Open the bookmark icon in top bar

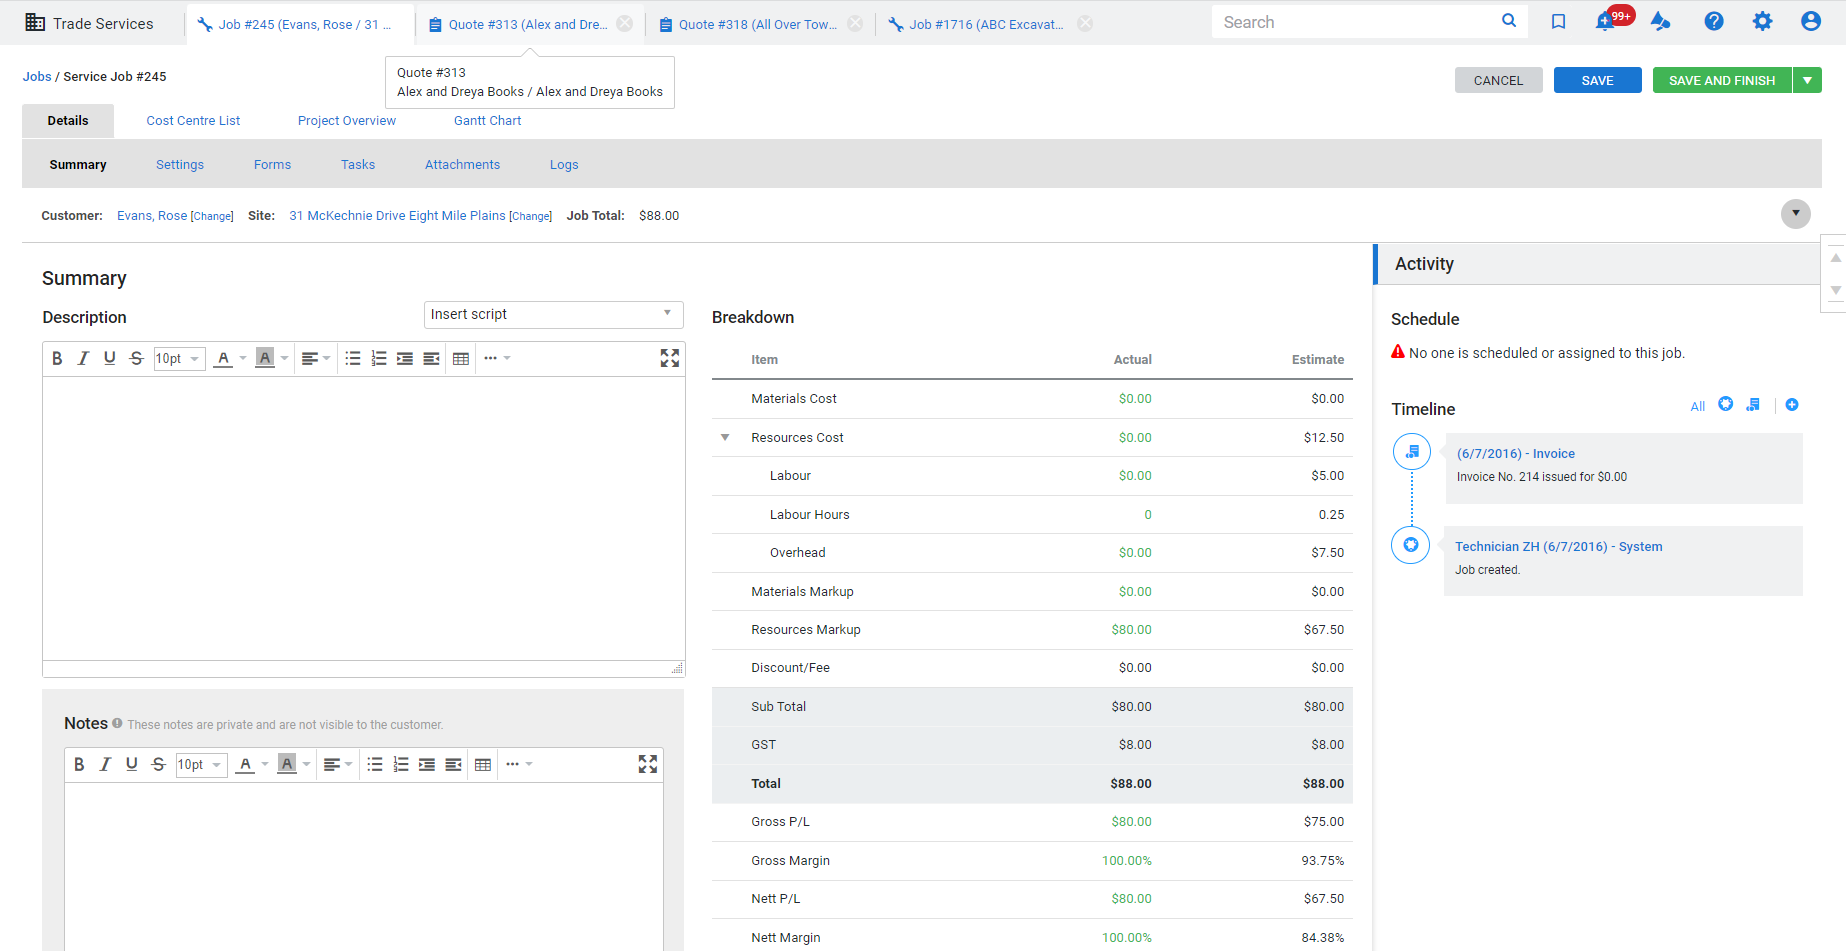(1558, 21)
